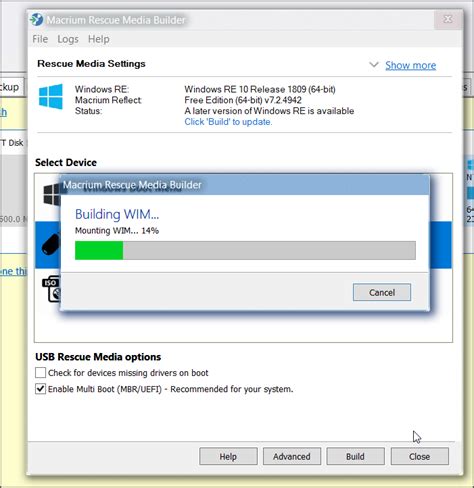Open the Show more link
The height and width of the screenshot is (488, 474).
410,65
